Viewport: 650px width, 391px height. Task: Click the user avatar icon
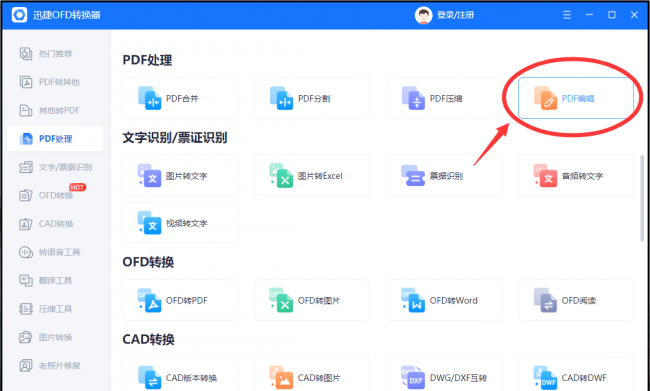coord(423,15)
